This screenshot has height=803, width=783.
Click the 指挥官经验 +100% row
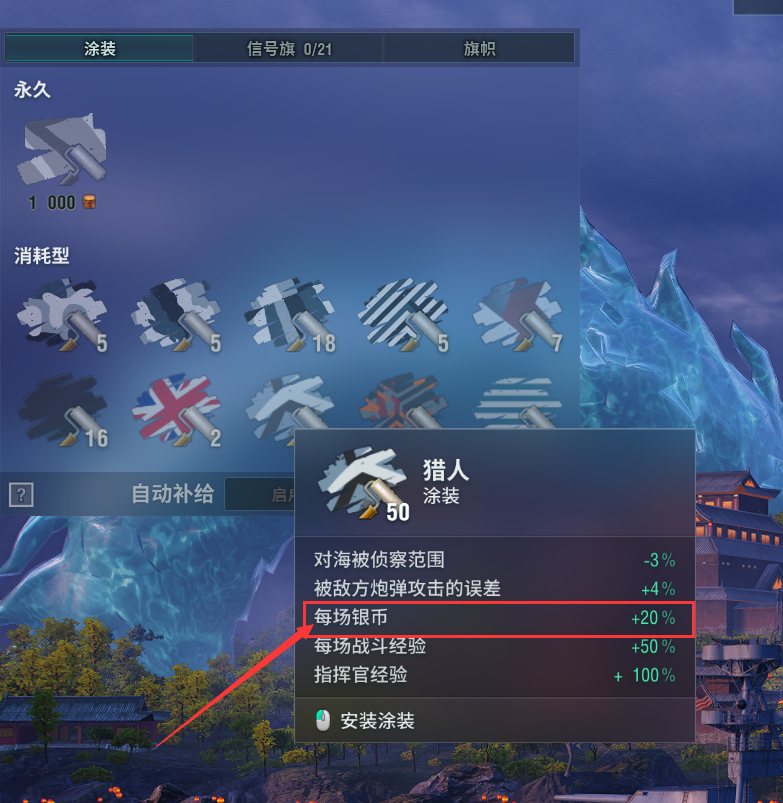point(495,675)
